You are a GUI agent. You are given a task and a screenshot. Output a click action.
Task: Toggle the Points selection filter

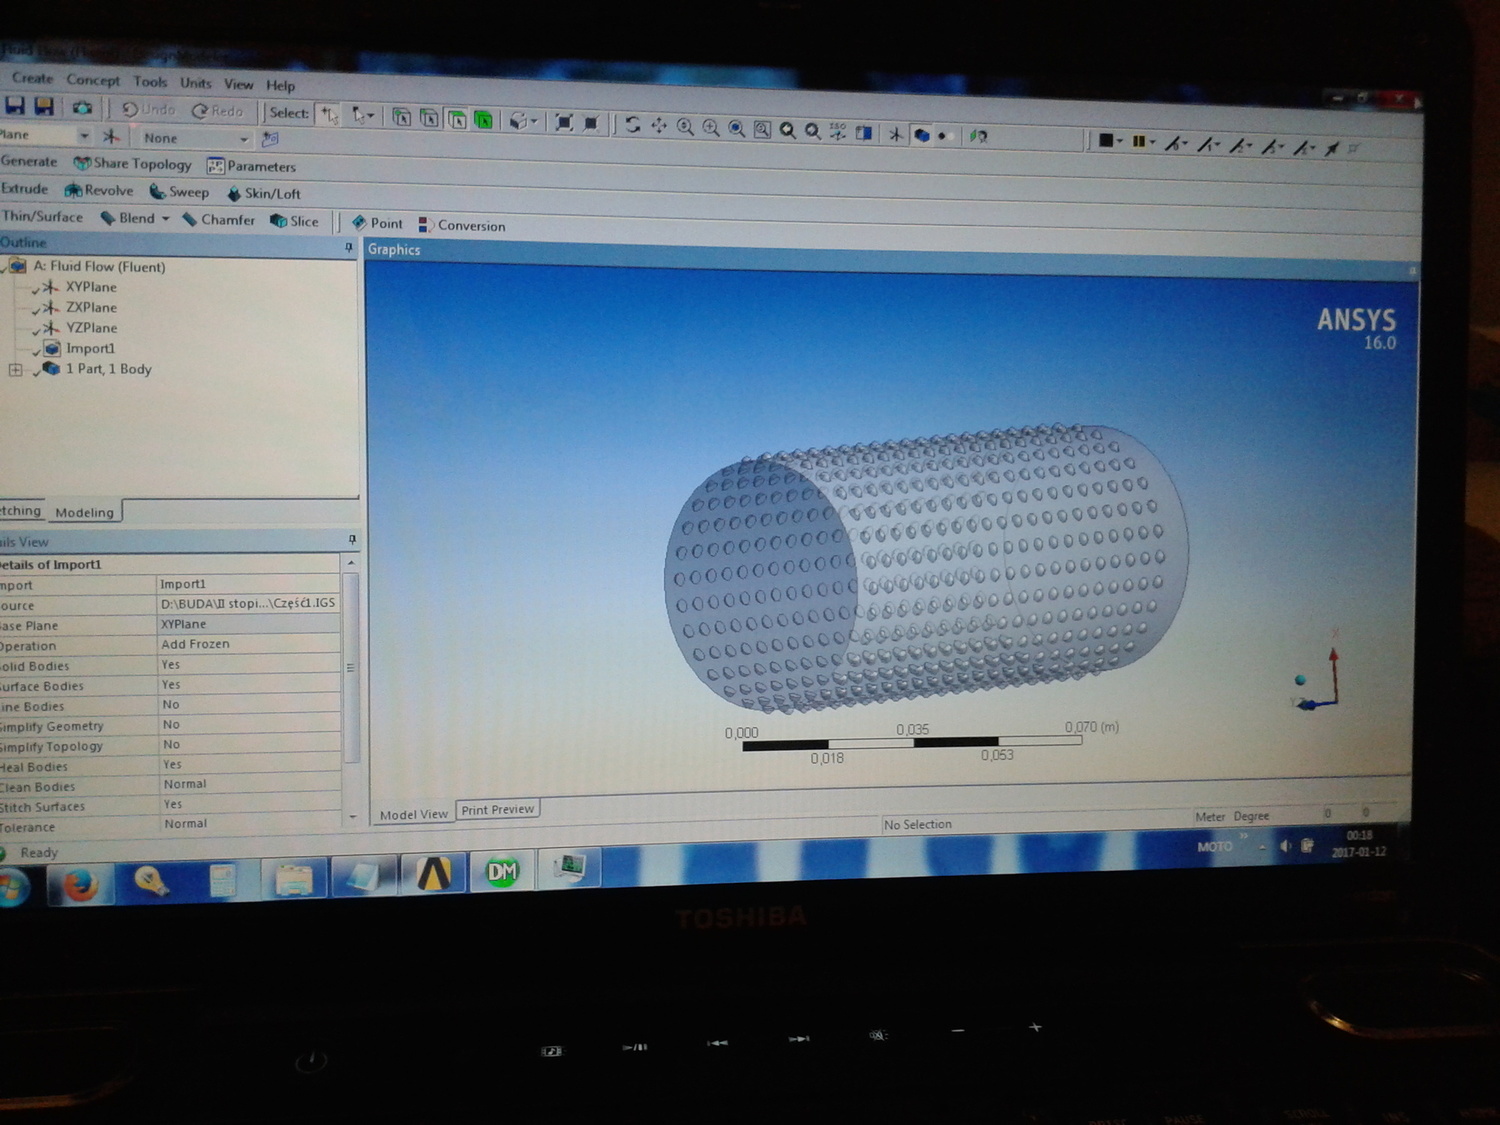click(401, 117)
